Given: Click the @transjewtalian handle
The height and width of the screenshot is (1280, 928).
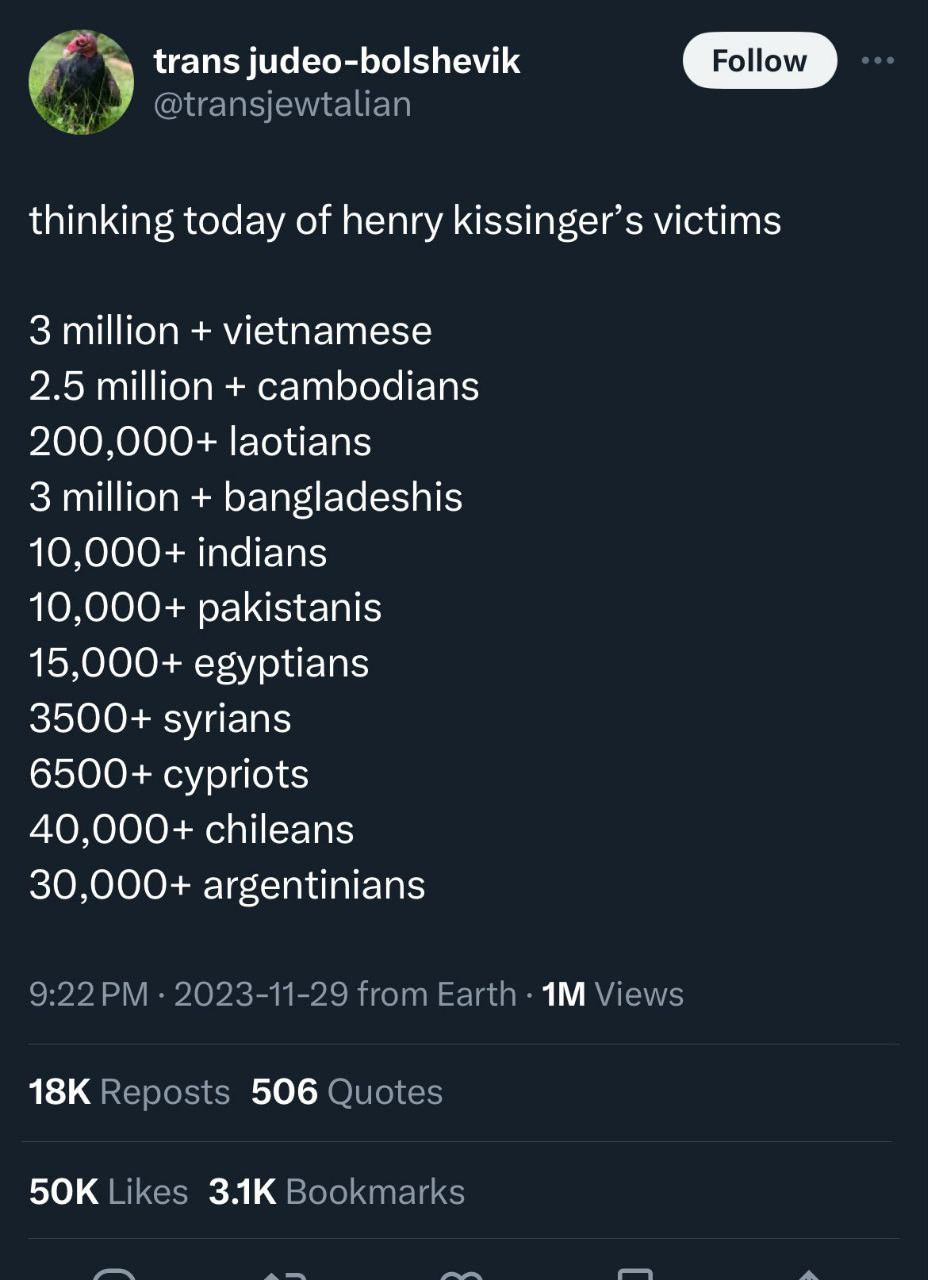Looking at the screenshot, I should pyautogui.click(x=282, y=103).
